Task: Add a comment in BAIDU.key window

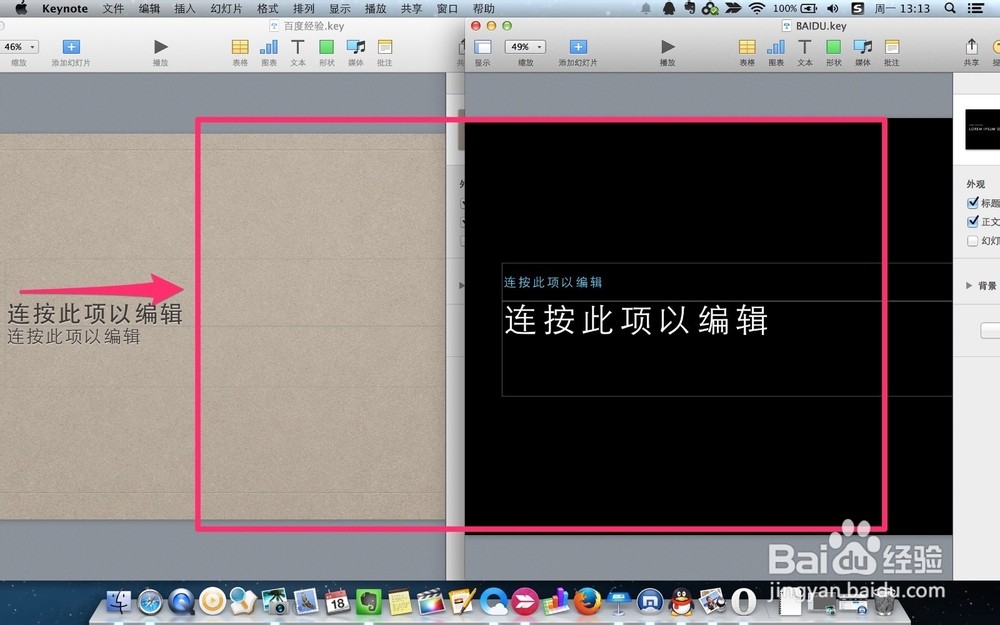Action: [892, 47]
